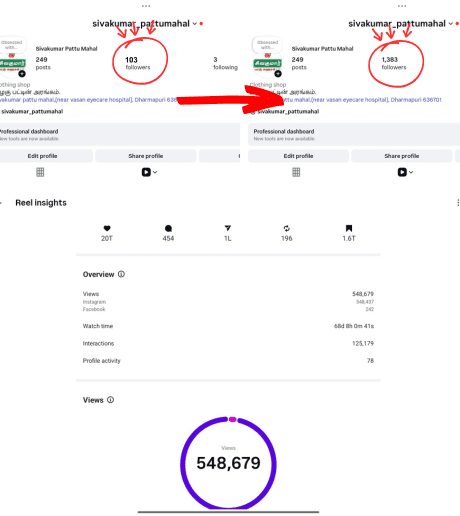The height and width of the screenshot is (516, 460).
Task: Click Share profile in 103-followers profile
Action: [146, 156]
